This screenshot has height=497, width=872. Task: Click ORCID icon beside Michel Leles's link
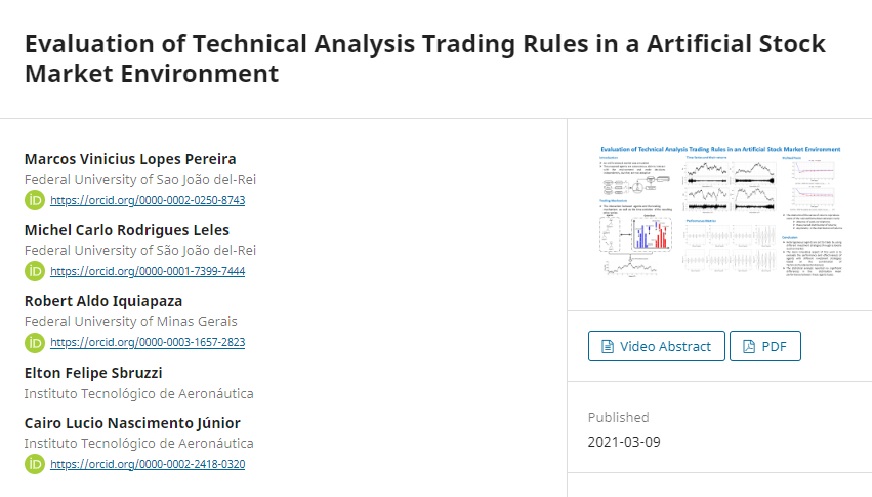pos(35,271)
